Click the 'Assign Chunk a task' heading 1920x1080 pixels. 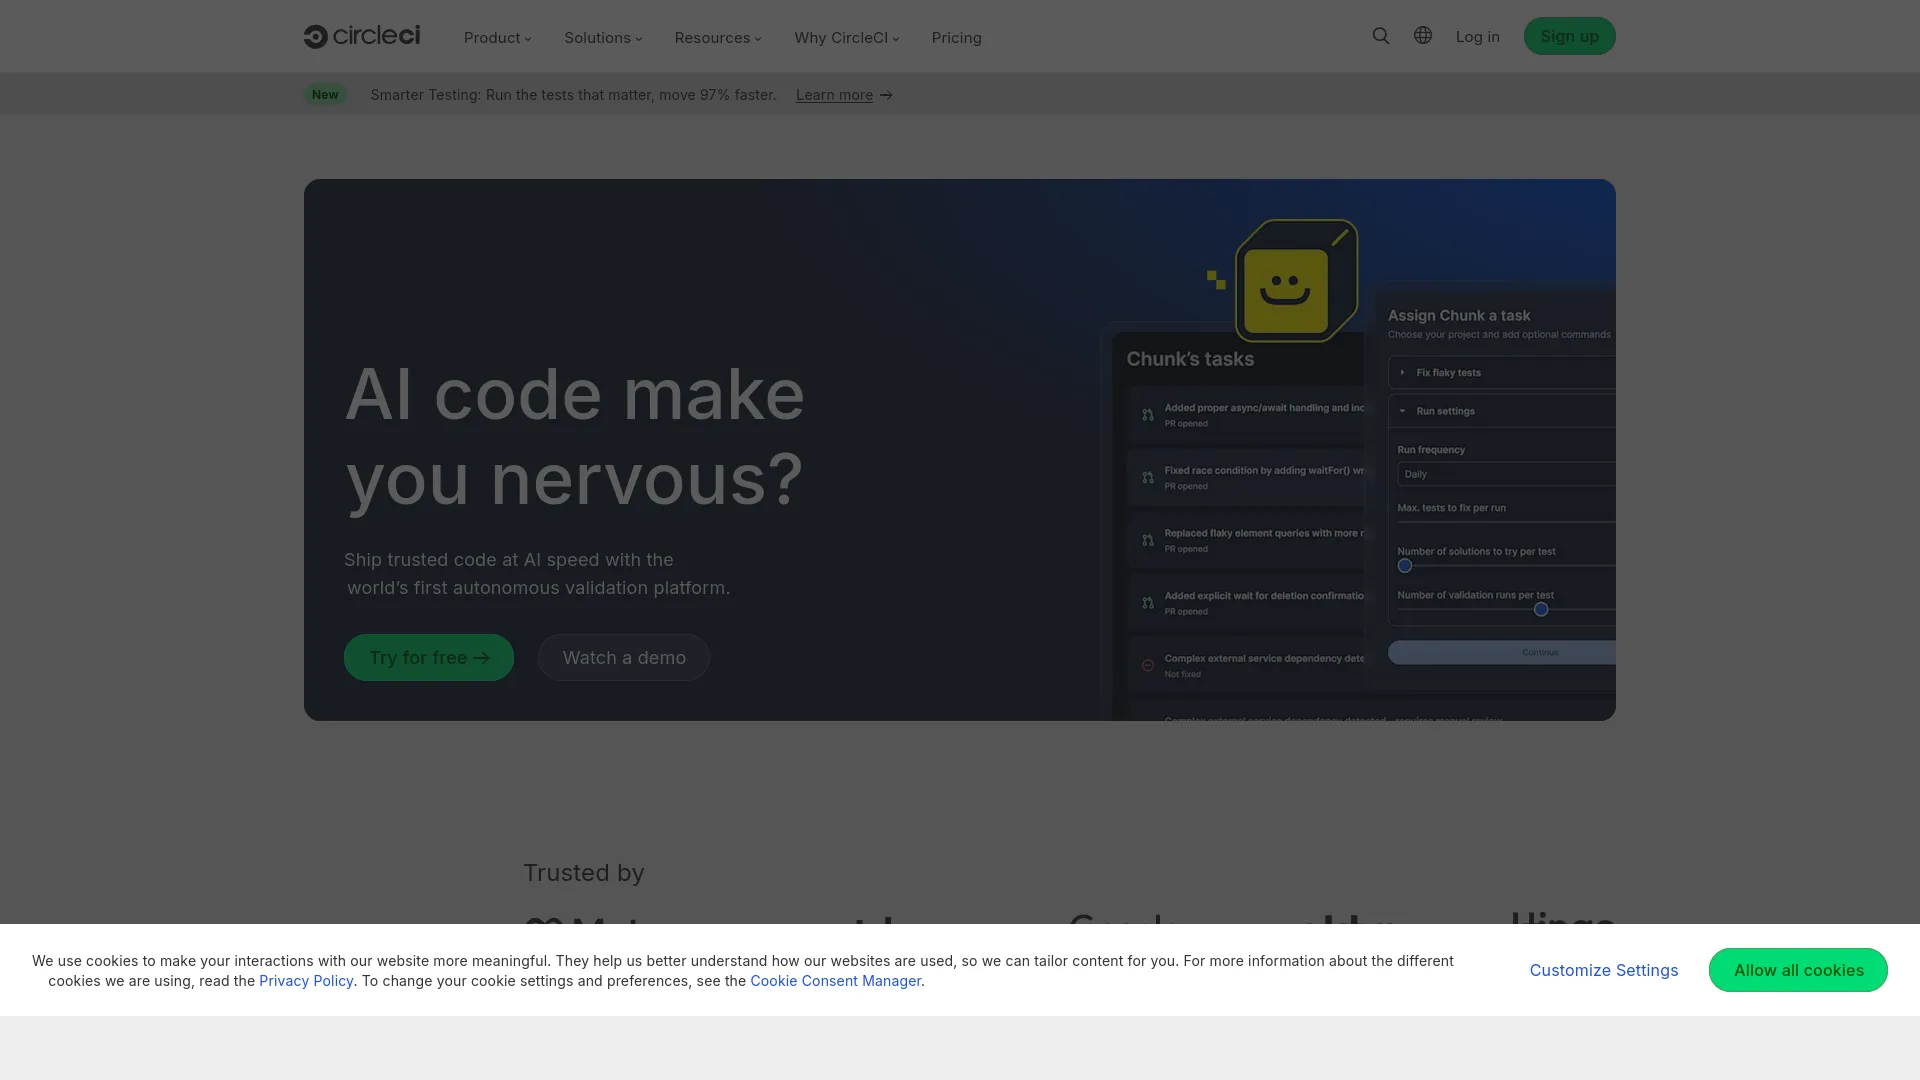coord(1459,315)
